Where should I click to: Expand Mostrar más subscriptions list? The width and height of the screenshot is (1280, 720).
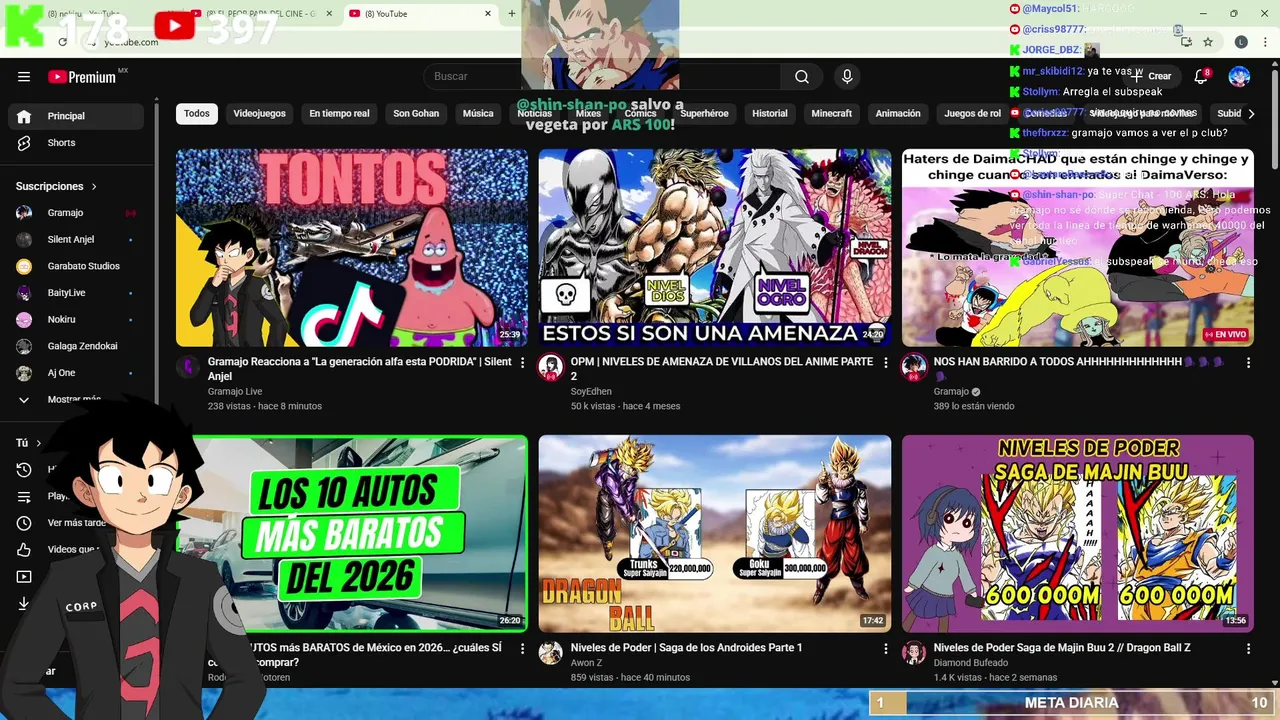pyautogui.click(x=76, y=400)
